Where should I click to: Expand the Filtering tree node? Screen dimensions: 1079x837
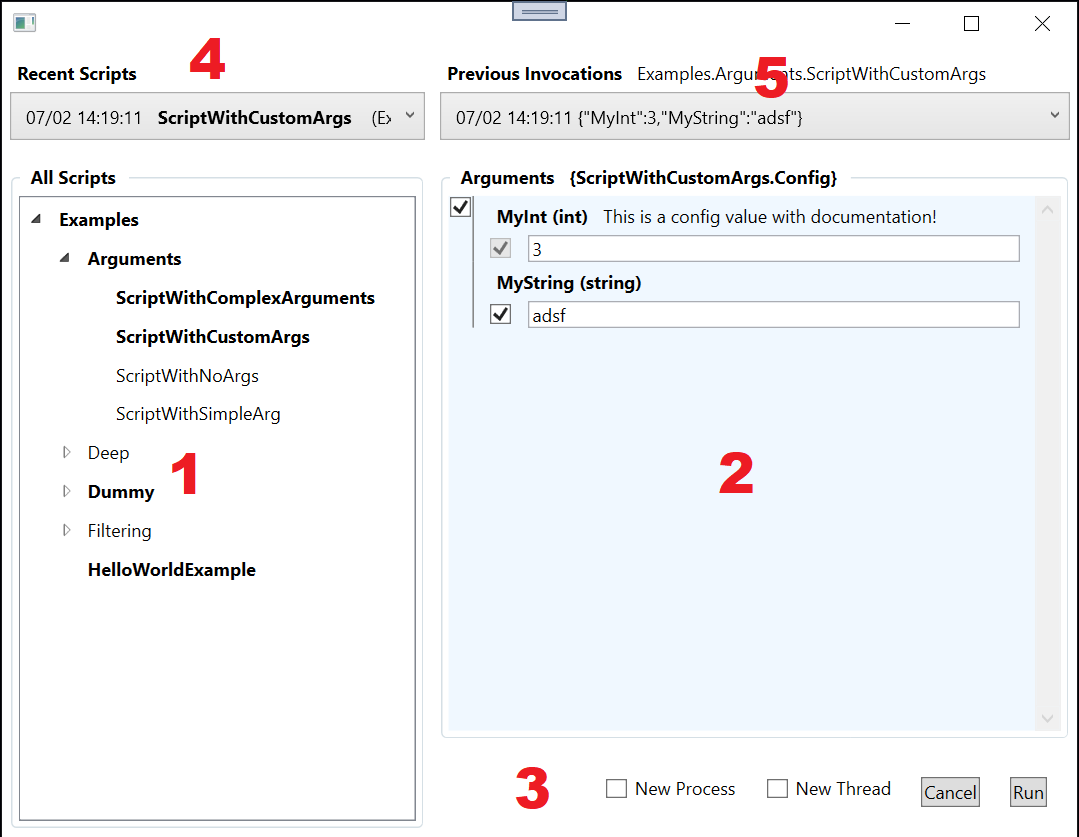66,530
